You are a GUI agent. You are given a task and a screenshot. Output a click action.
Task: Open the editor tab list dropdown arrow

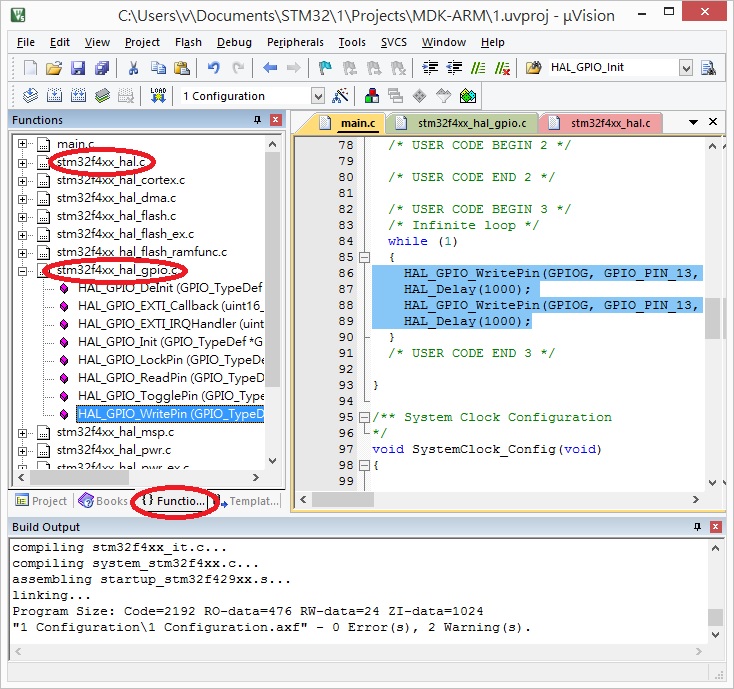693,122
